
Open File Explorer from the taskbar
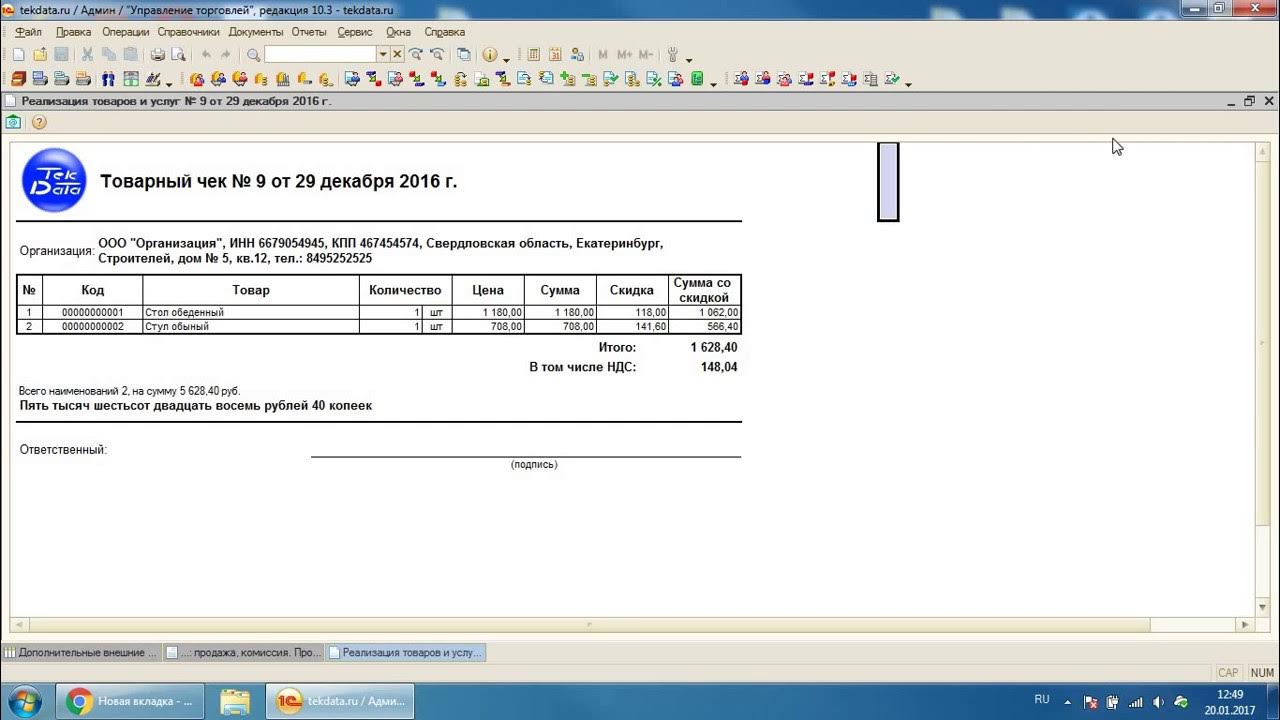235,701
